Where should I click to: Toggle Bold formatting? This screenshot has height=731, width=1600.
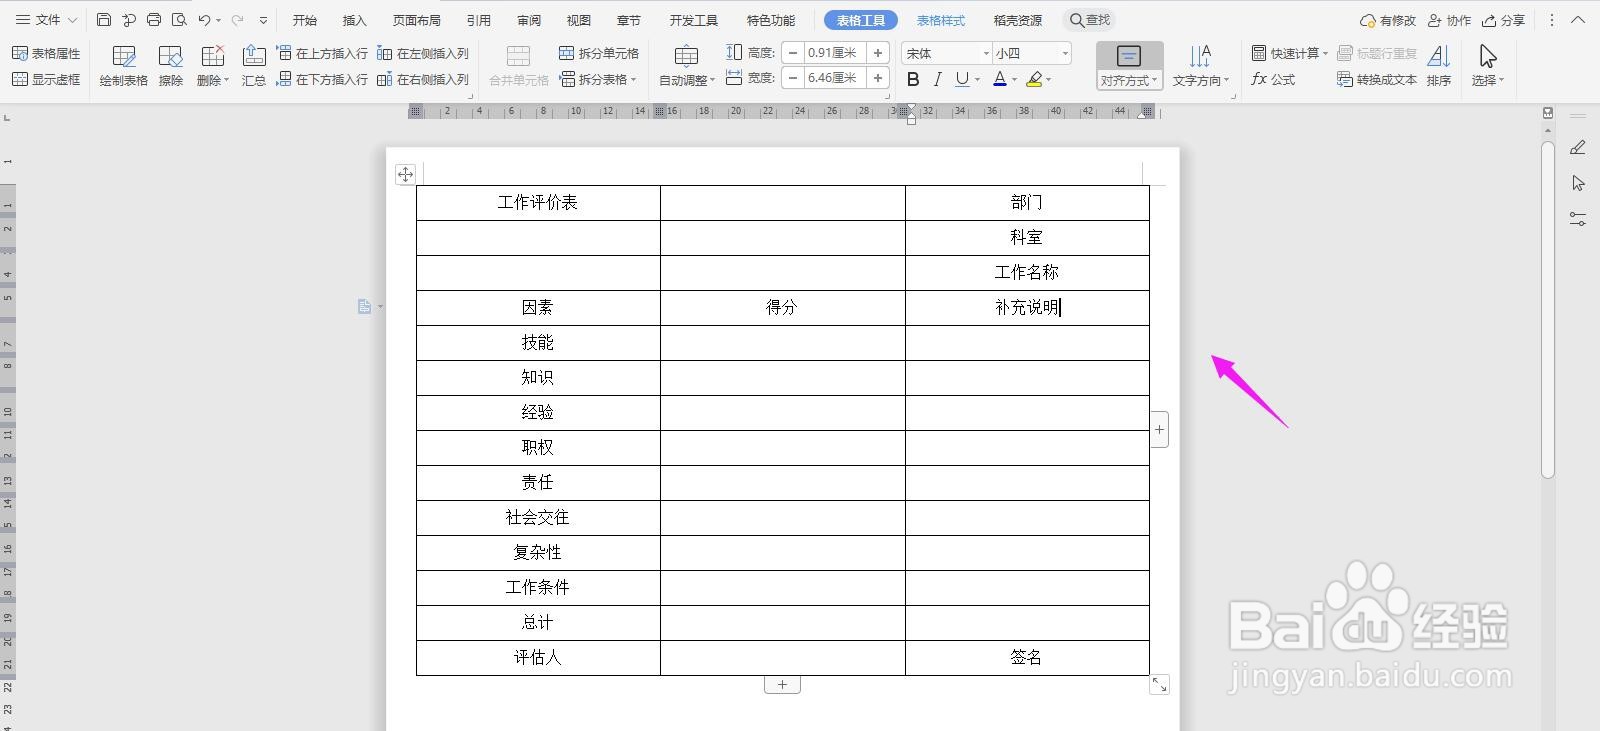point(913,79)
